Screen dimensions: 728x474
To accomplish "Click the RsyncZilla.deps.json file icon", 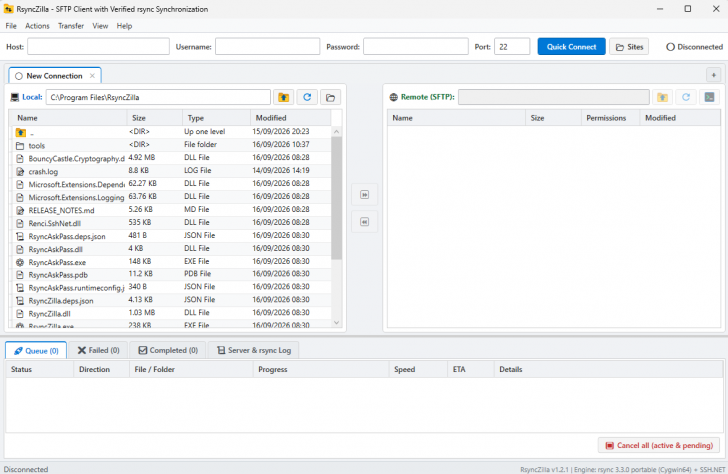I will click(20, 301).
